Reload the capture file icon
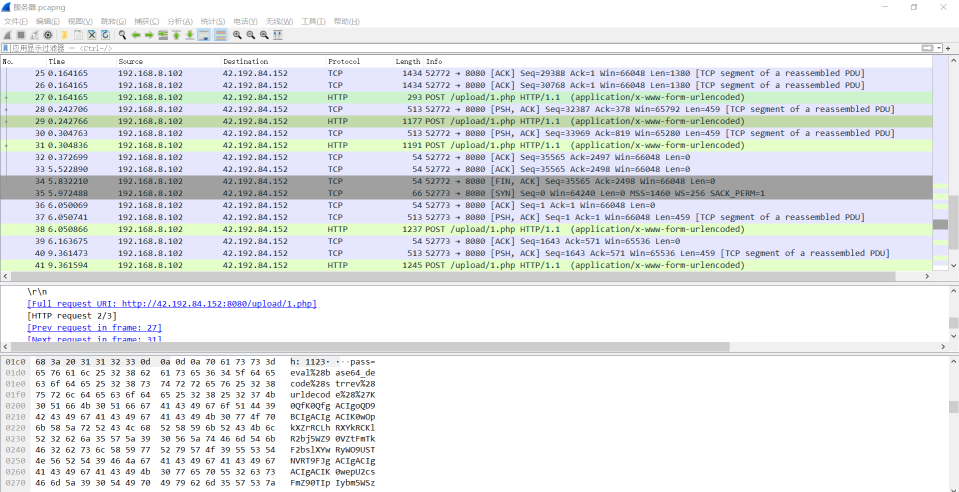Viewport: 959px width, 492px height. [105, 35]
